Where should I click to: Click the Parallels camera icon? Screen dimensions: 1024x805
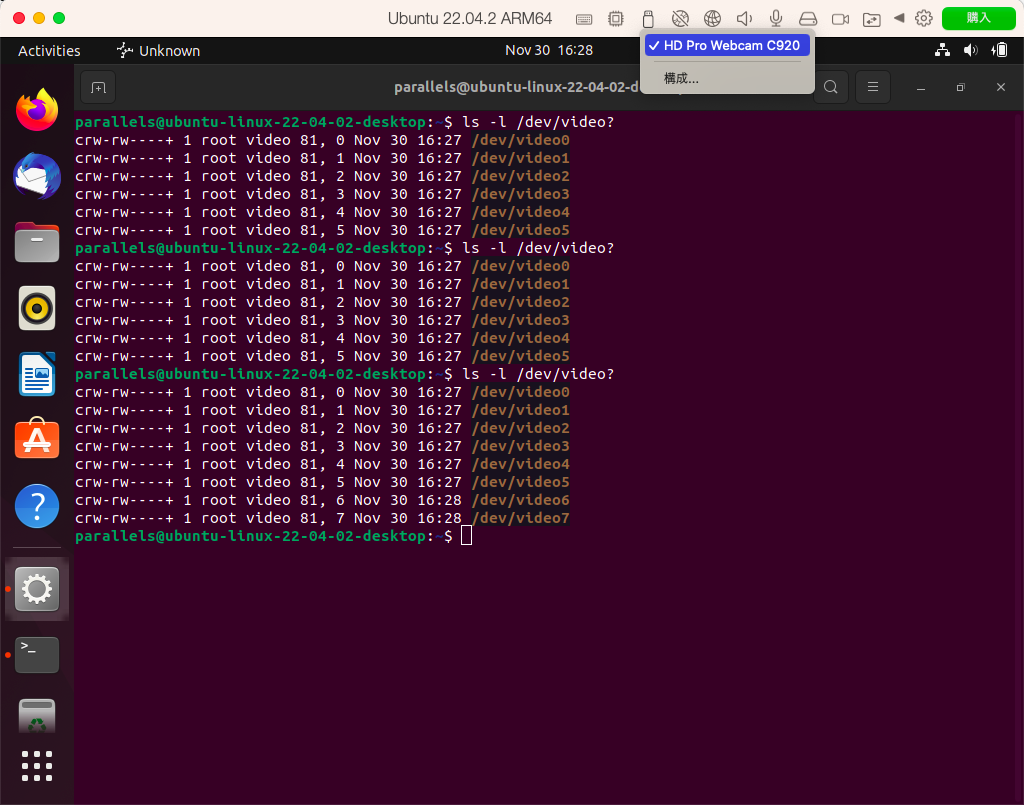tap(840, 19)
